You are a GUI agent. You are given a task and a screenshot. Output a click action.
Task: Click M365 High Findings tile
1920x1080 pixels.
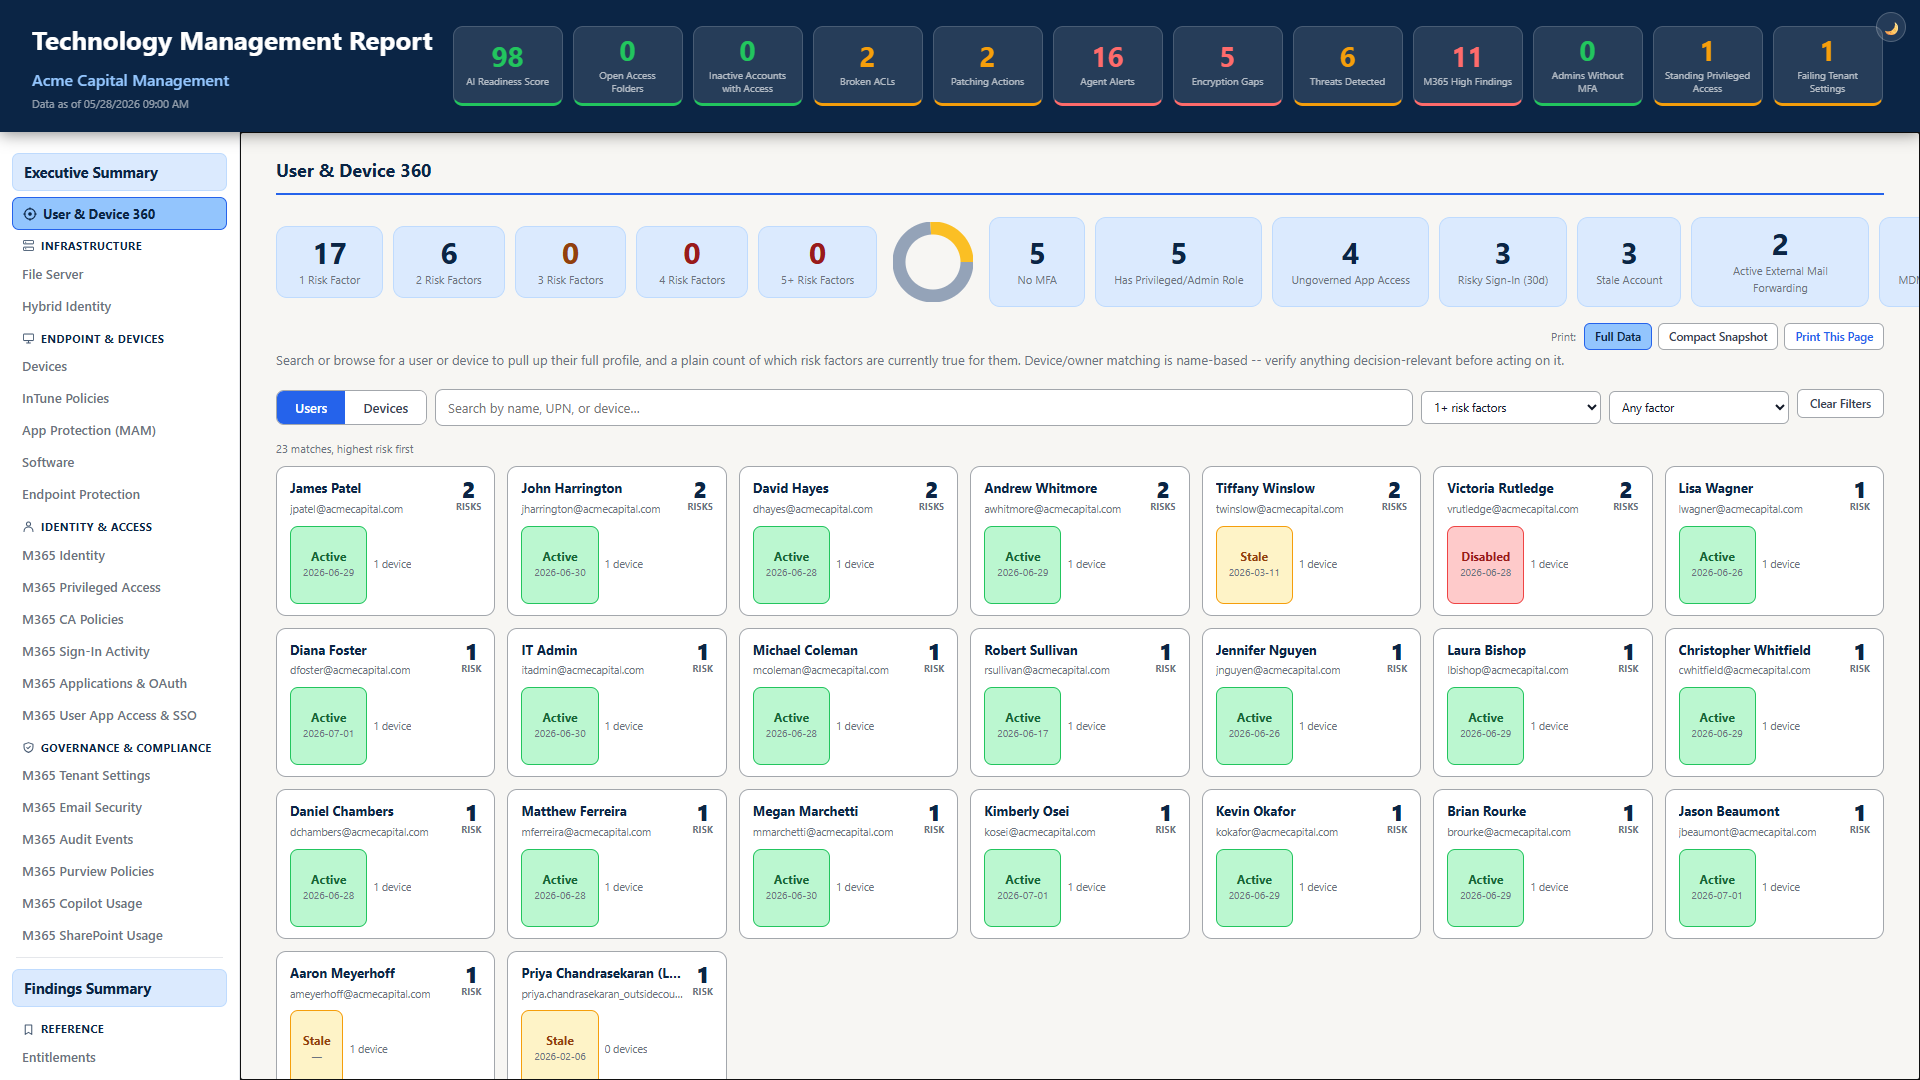1467,65
